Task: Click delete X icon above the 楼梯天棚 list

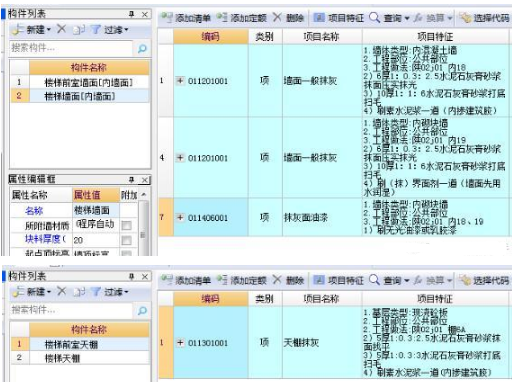Action: (x=61, y=291)
